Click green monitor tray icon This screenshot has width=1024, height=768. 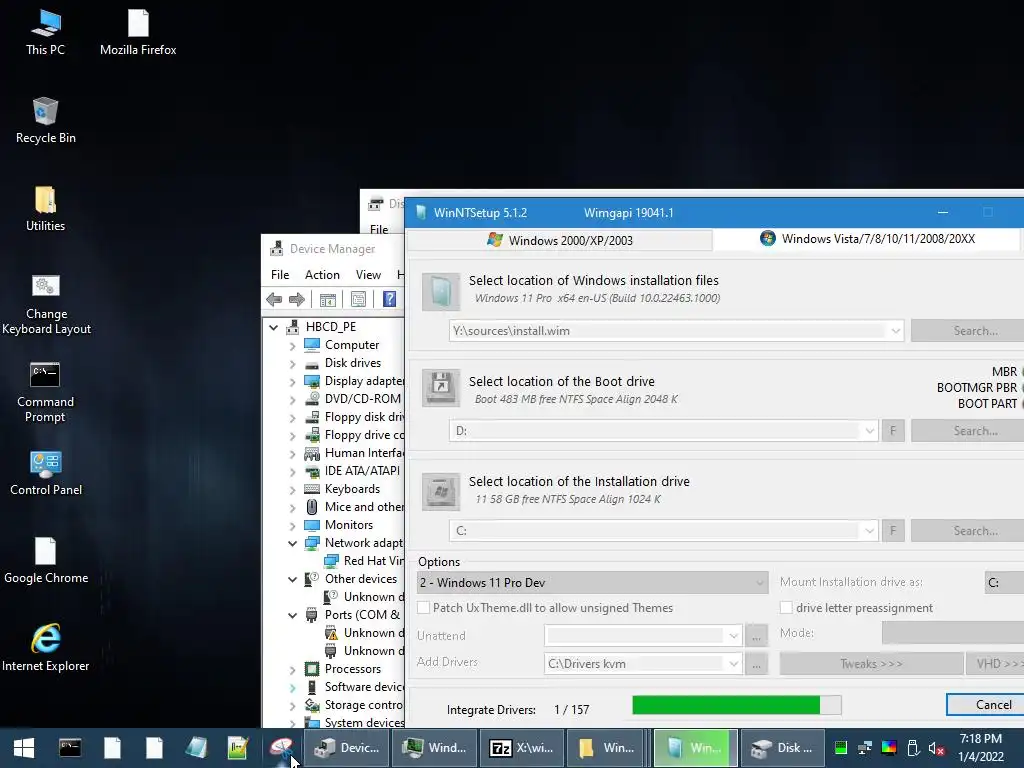(x=841, y=748)
